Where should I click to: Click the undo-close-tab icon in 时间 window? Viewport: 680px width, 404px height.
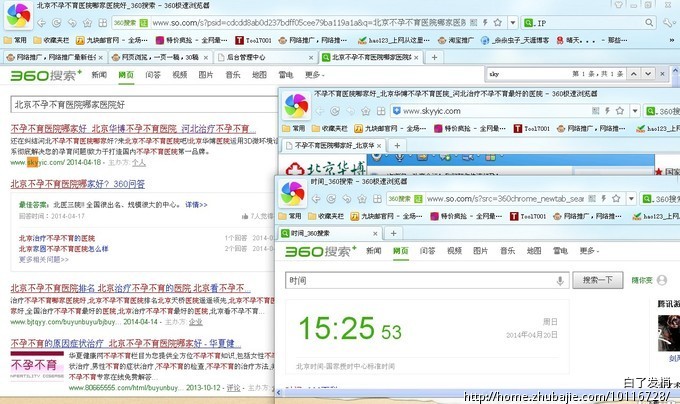click(x=347, y=199)
